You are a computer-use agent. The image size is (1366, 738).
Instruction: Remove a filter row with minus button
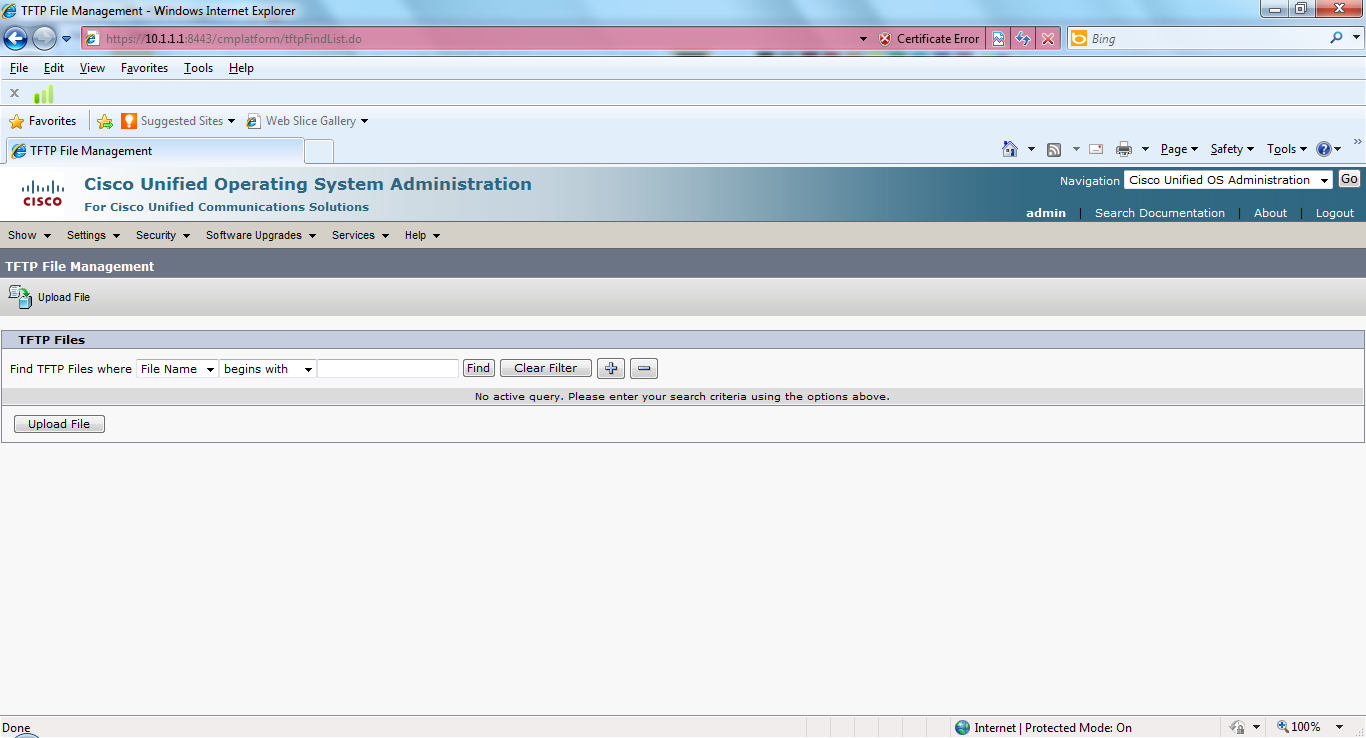coord(644,369)
